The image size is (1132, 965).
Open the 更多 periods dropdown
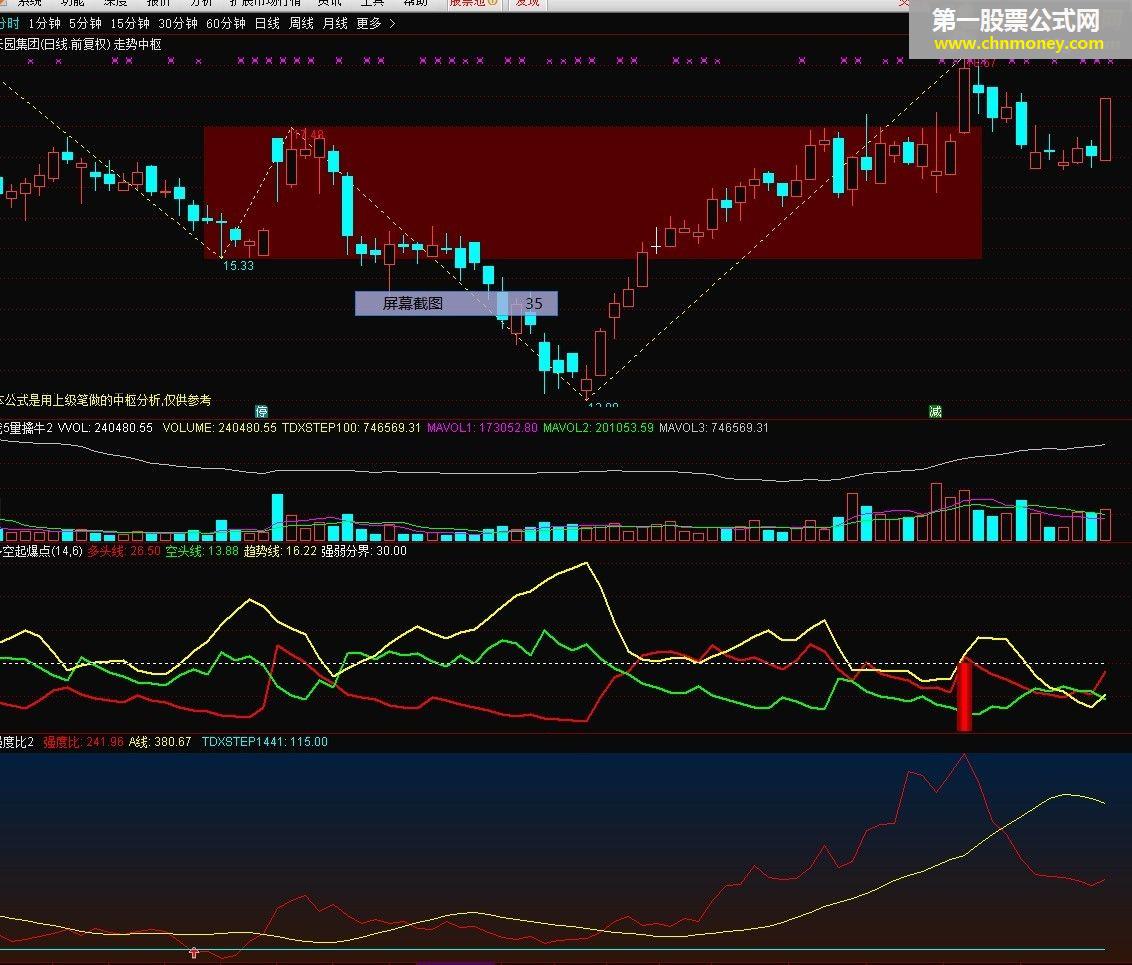(x=369, y=24)
